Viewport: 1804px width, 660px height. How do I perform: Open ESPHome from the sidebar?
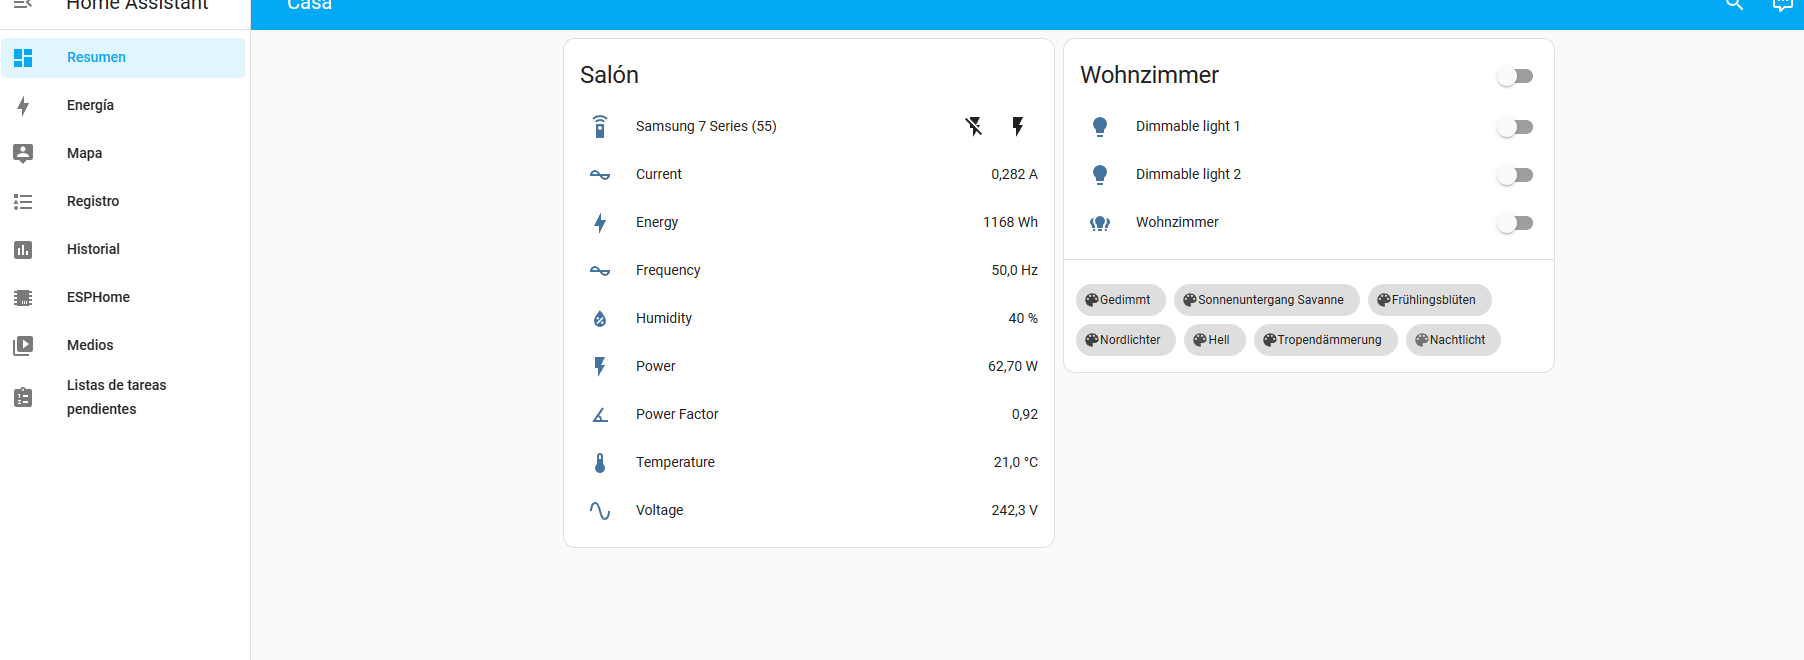tap(98, 297)
